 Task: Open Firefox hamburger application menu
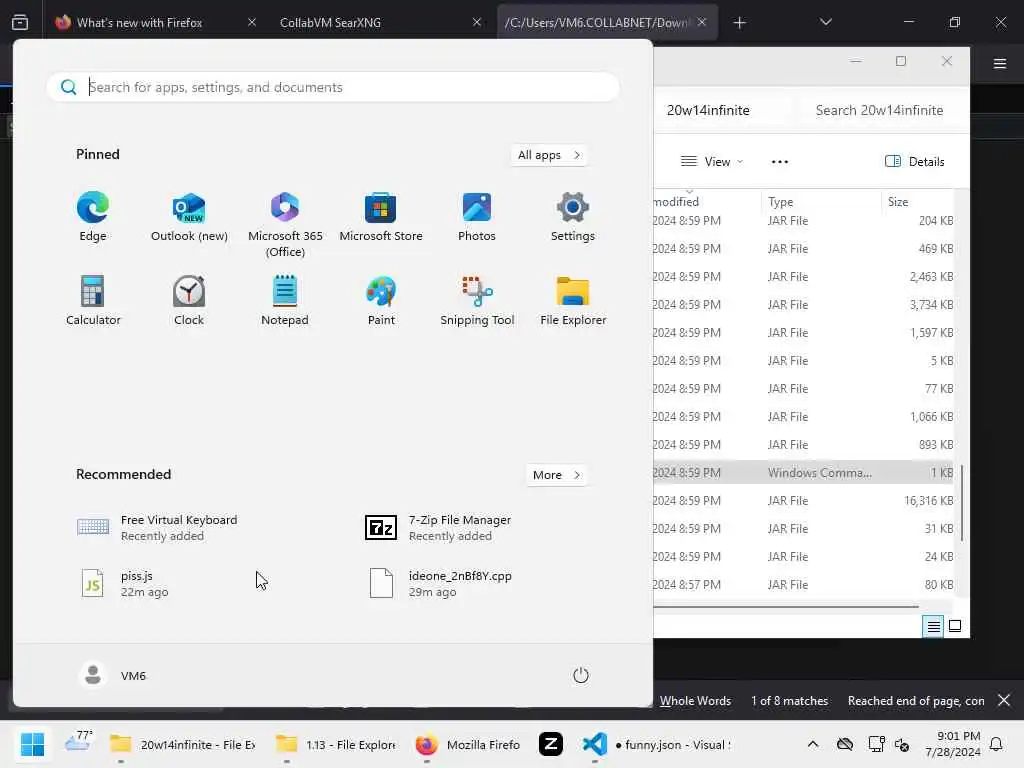click(999, 63)
